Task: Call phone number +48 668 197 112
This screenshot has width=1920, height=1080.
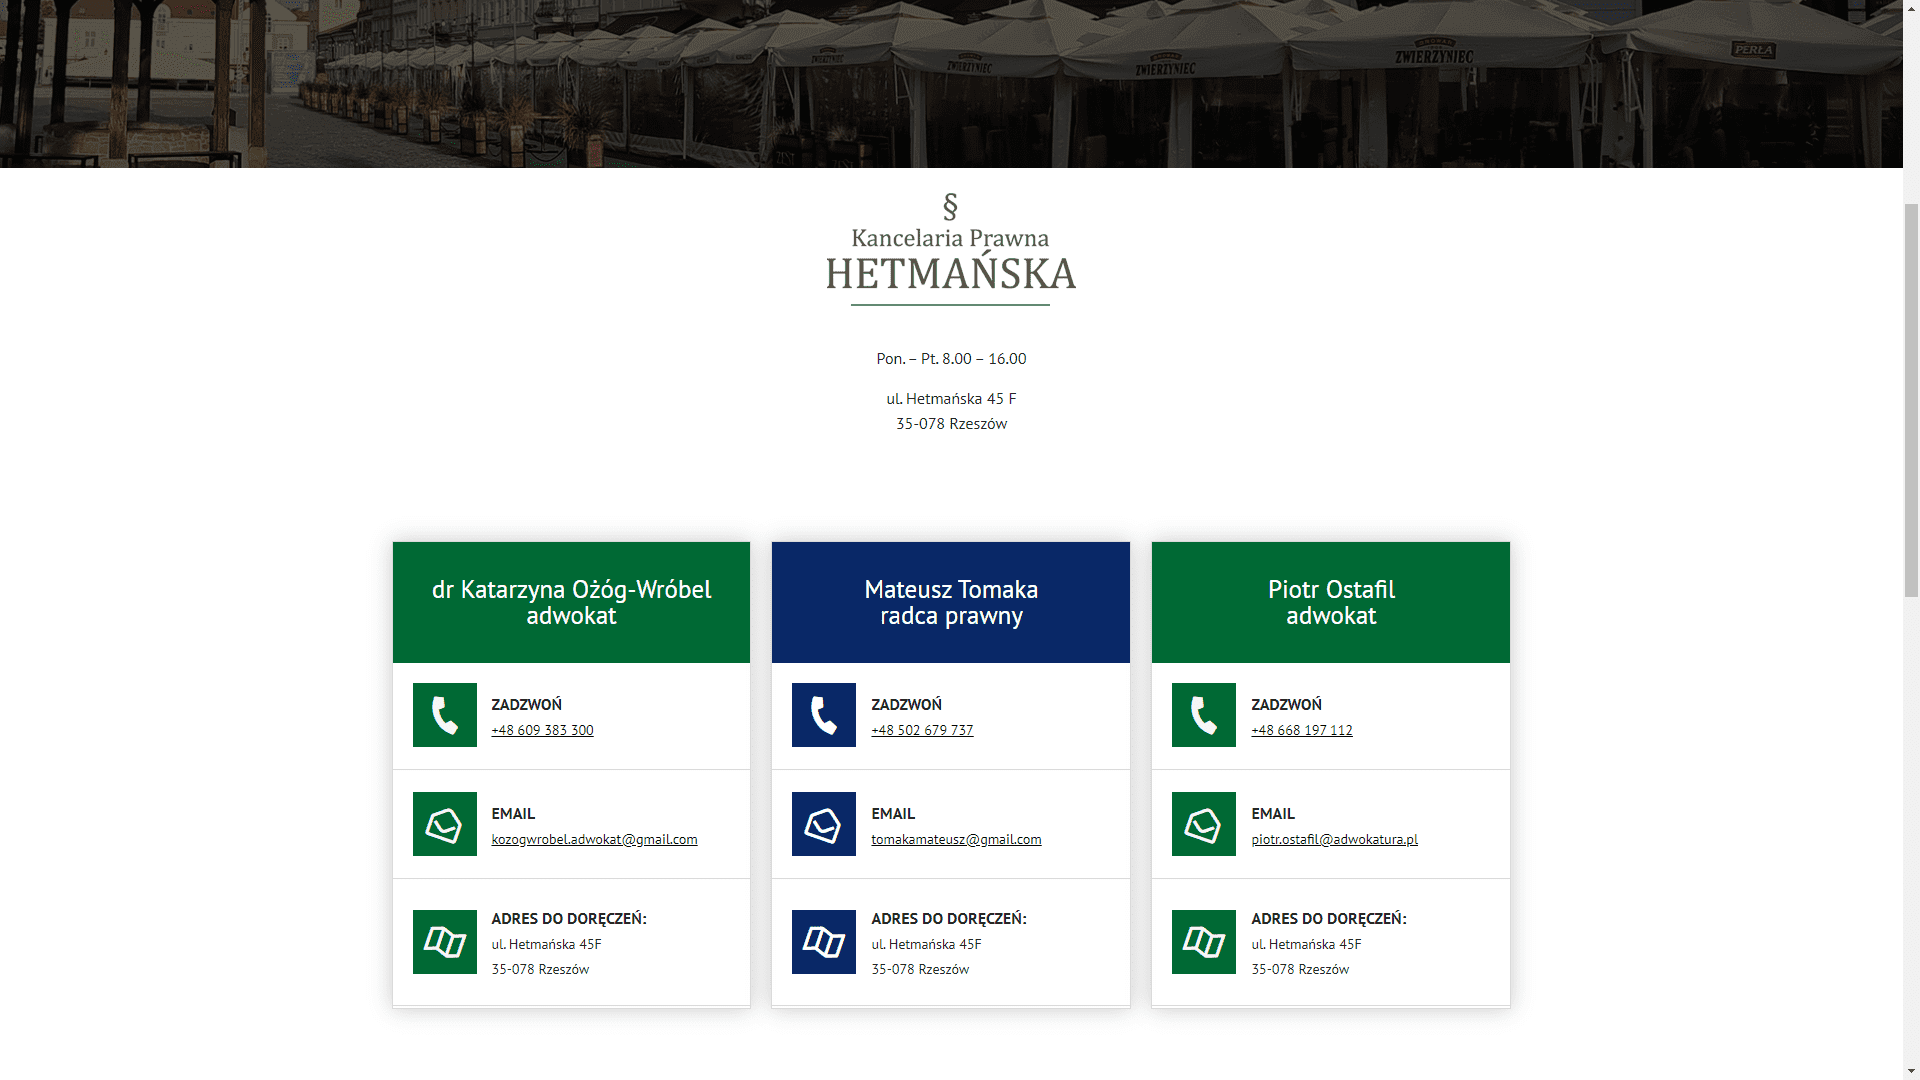Action: tap(1301, 731)
